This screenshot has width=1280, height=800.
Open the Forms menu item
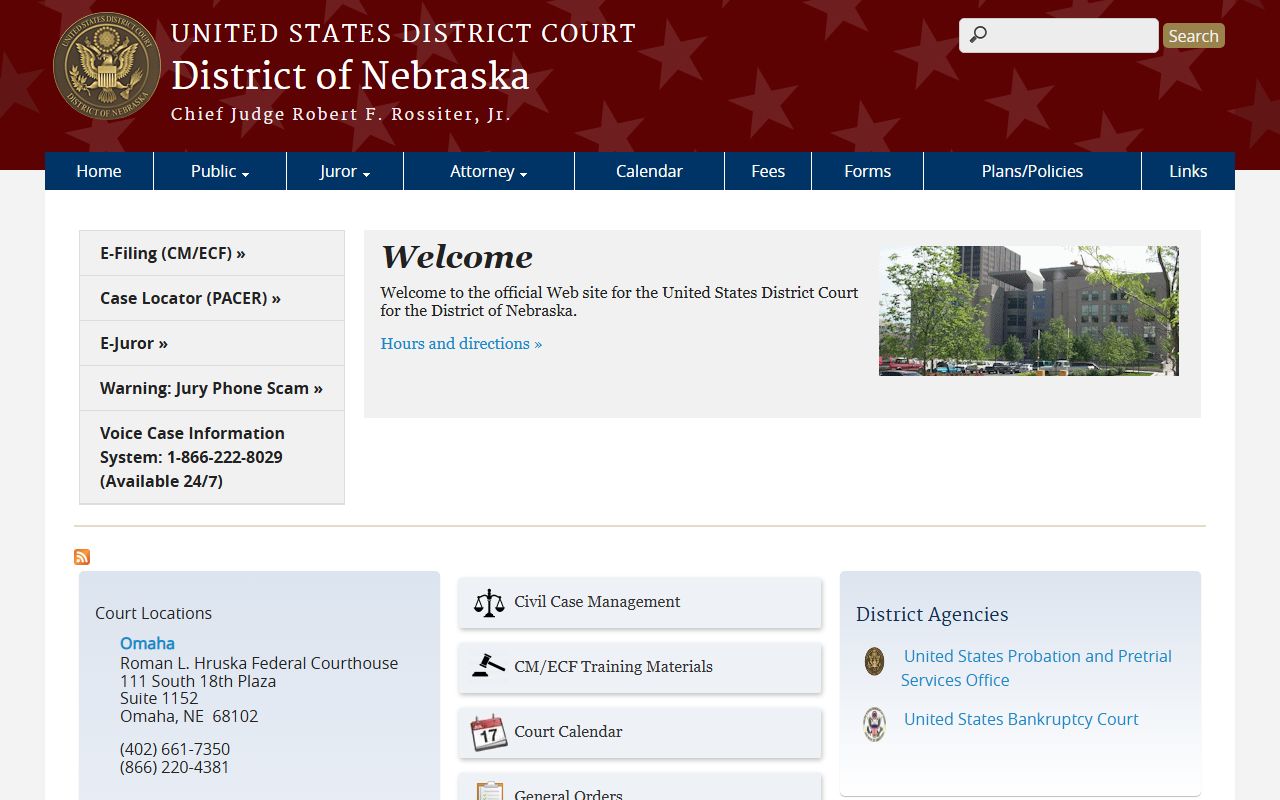(x=867, y=171)
